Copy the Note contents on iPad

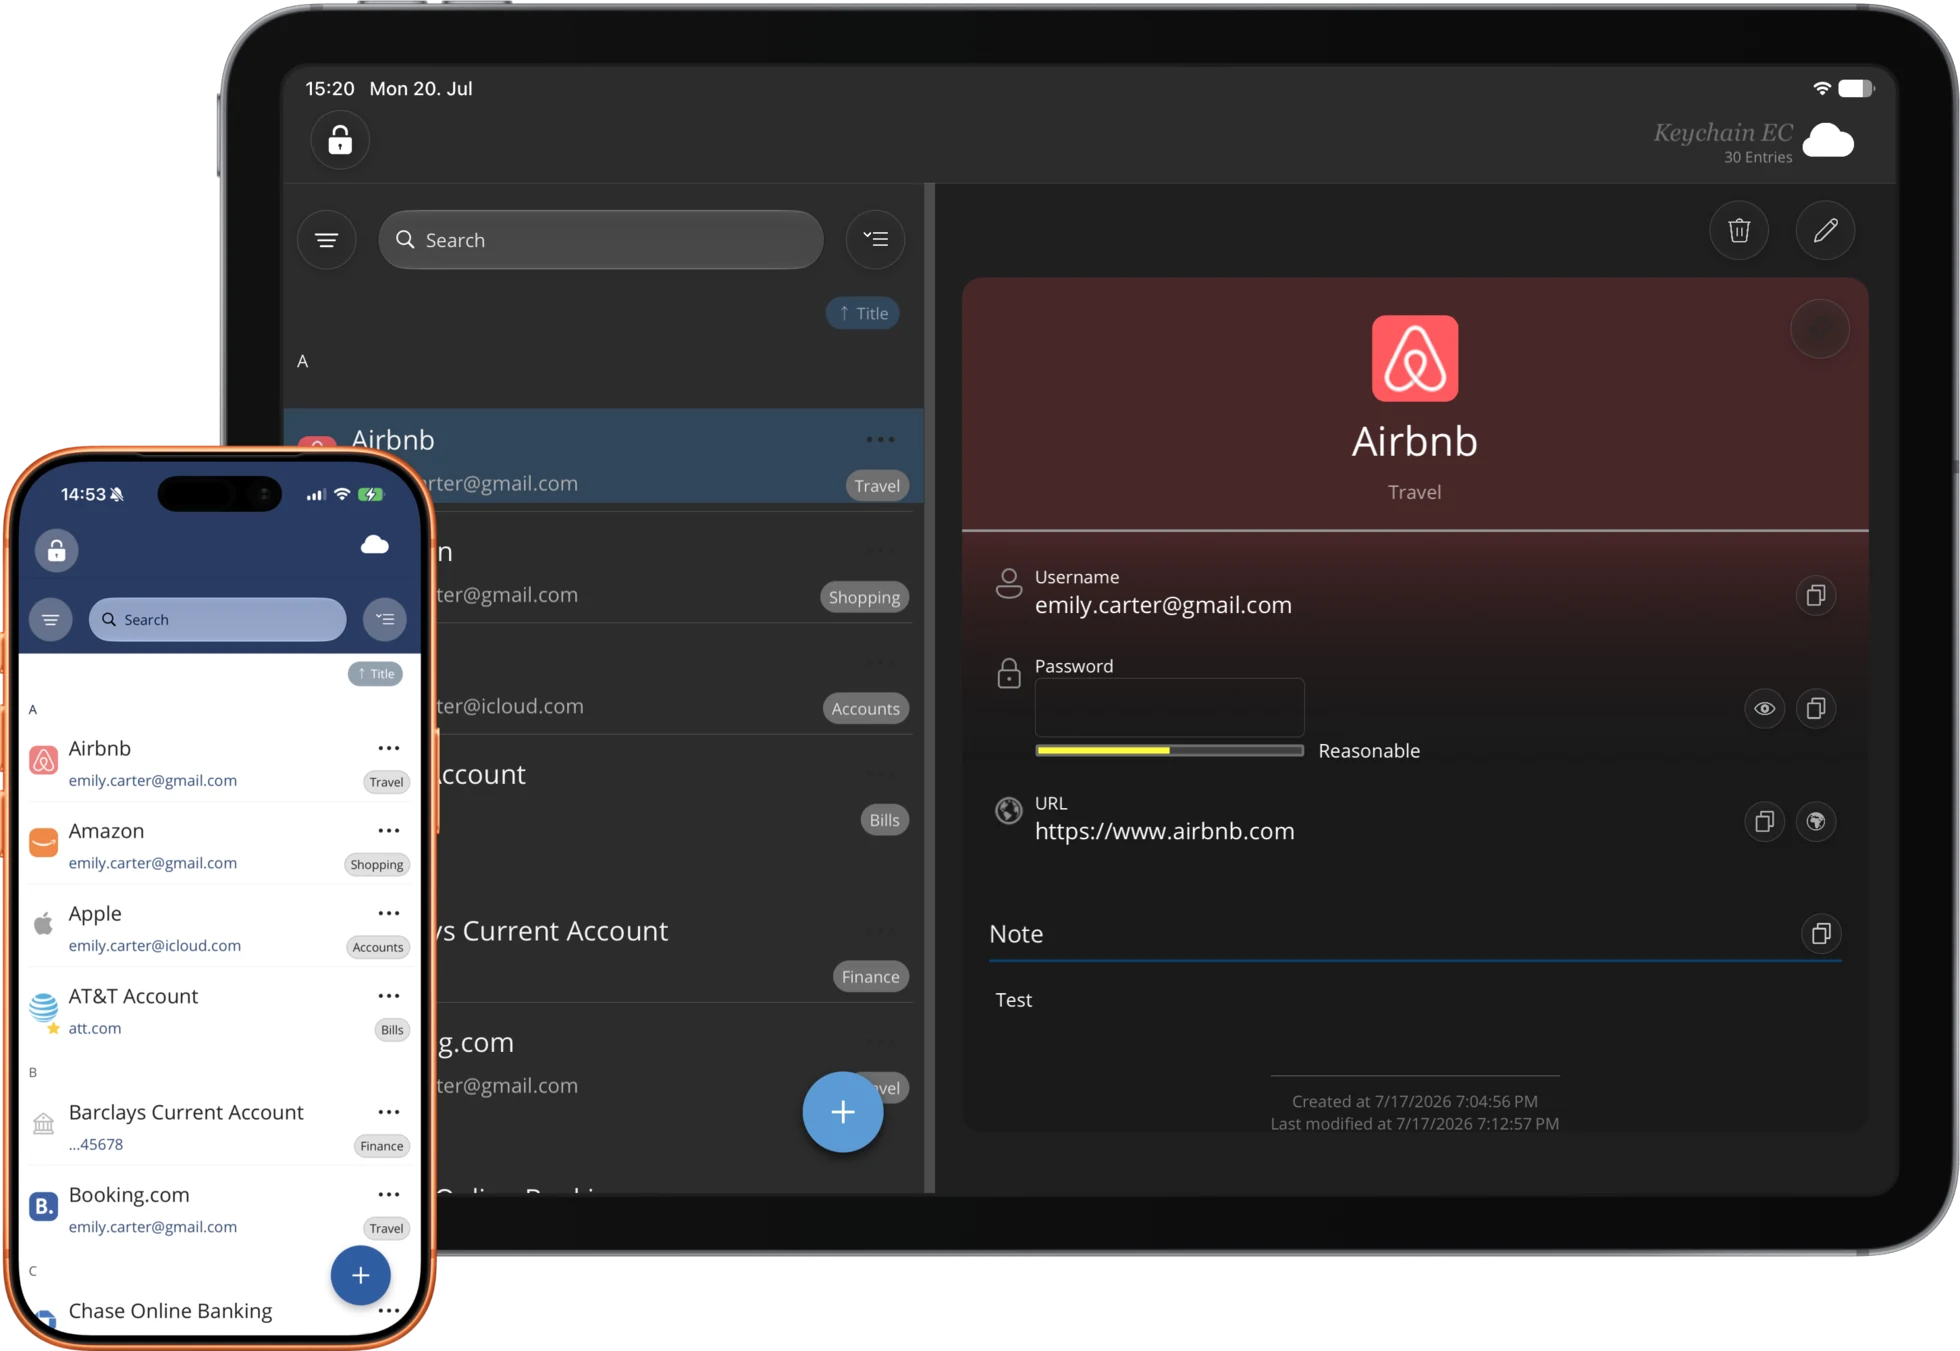point(1821,933)
